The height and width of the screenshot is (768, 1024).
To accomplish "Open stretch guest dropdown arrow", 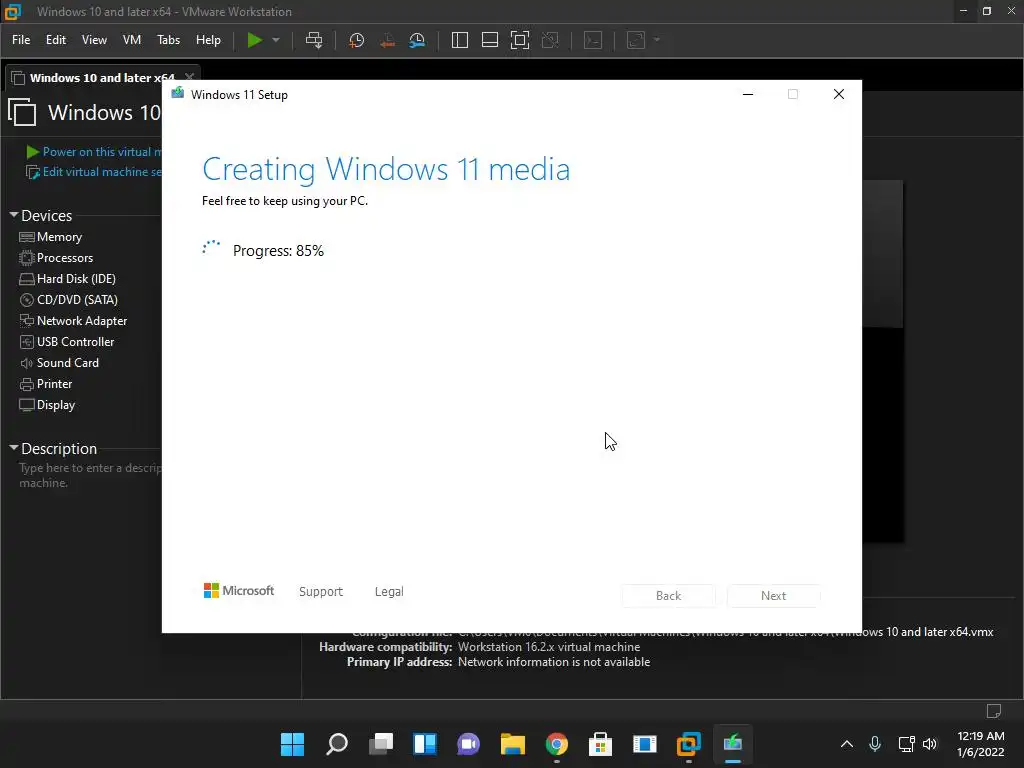I will tap(657, 40).
